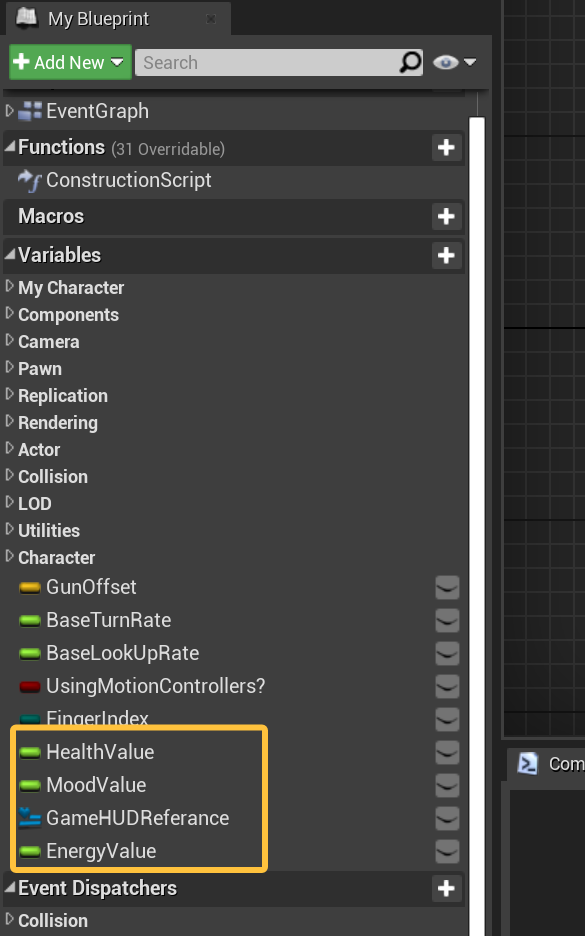
Task: Click into the Search input field
Action: (x=269, y=62)
